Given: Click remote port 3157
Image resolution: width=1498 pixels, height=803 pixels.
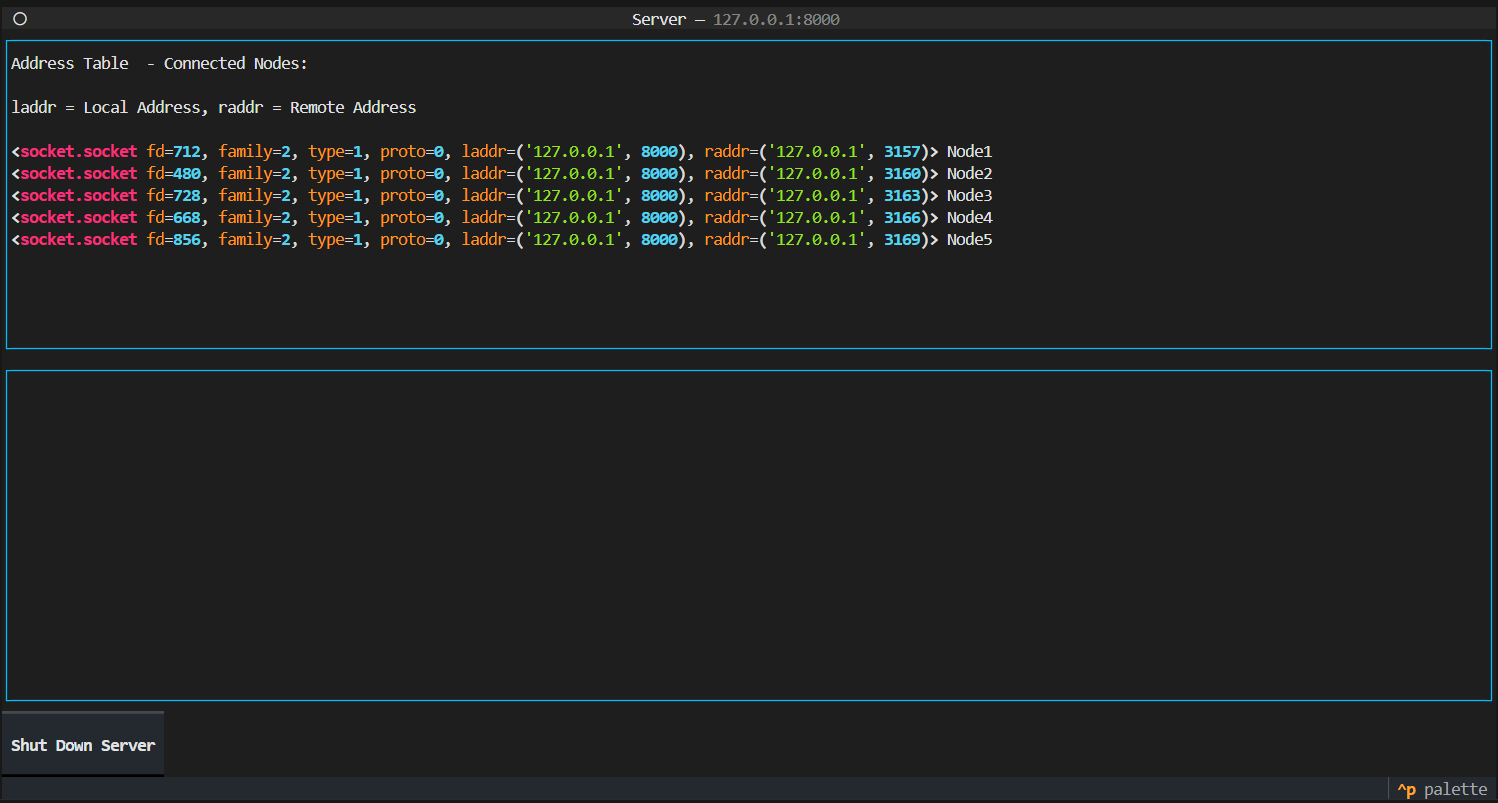Looking at the screenshot, I should click(902, 152).
